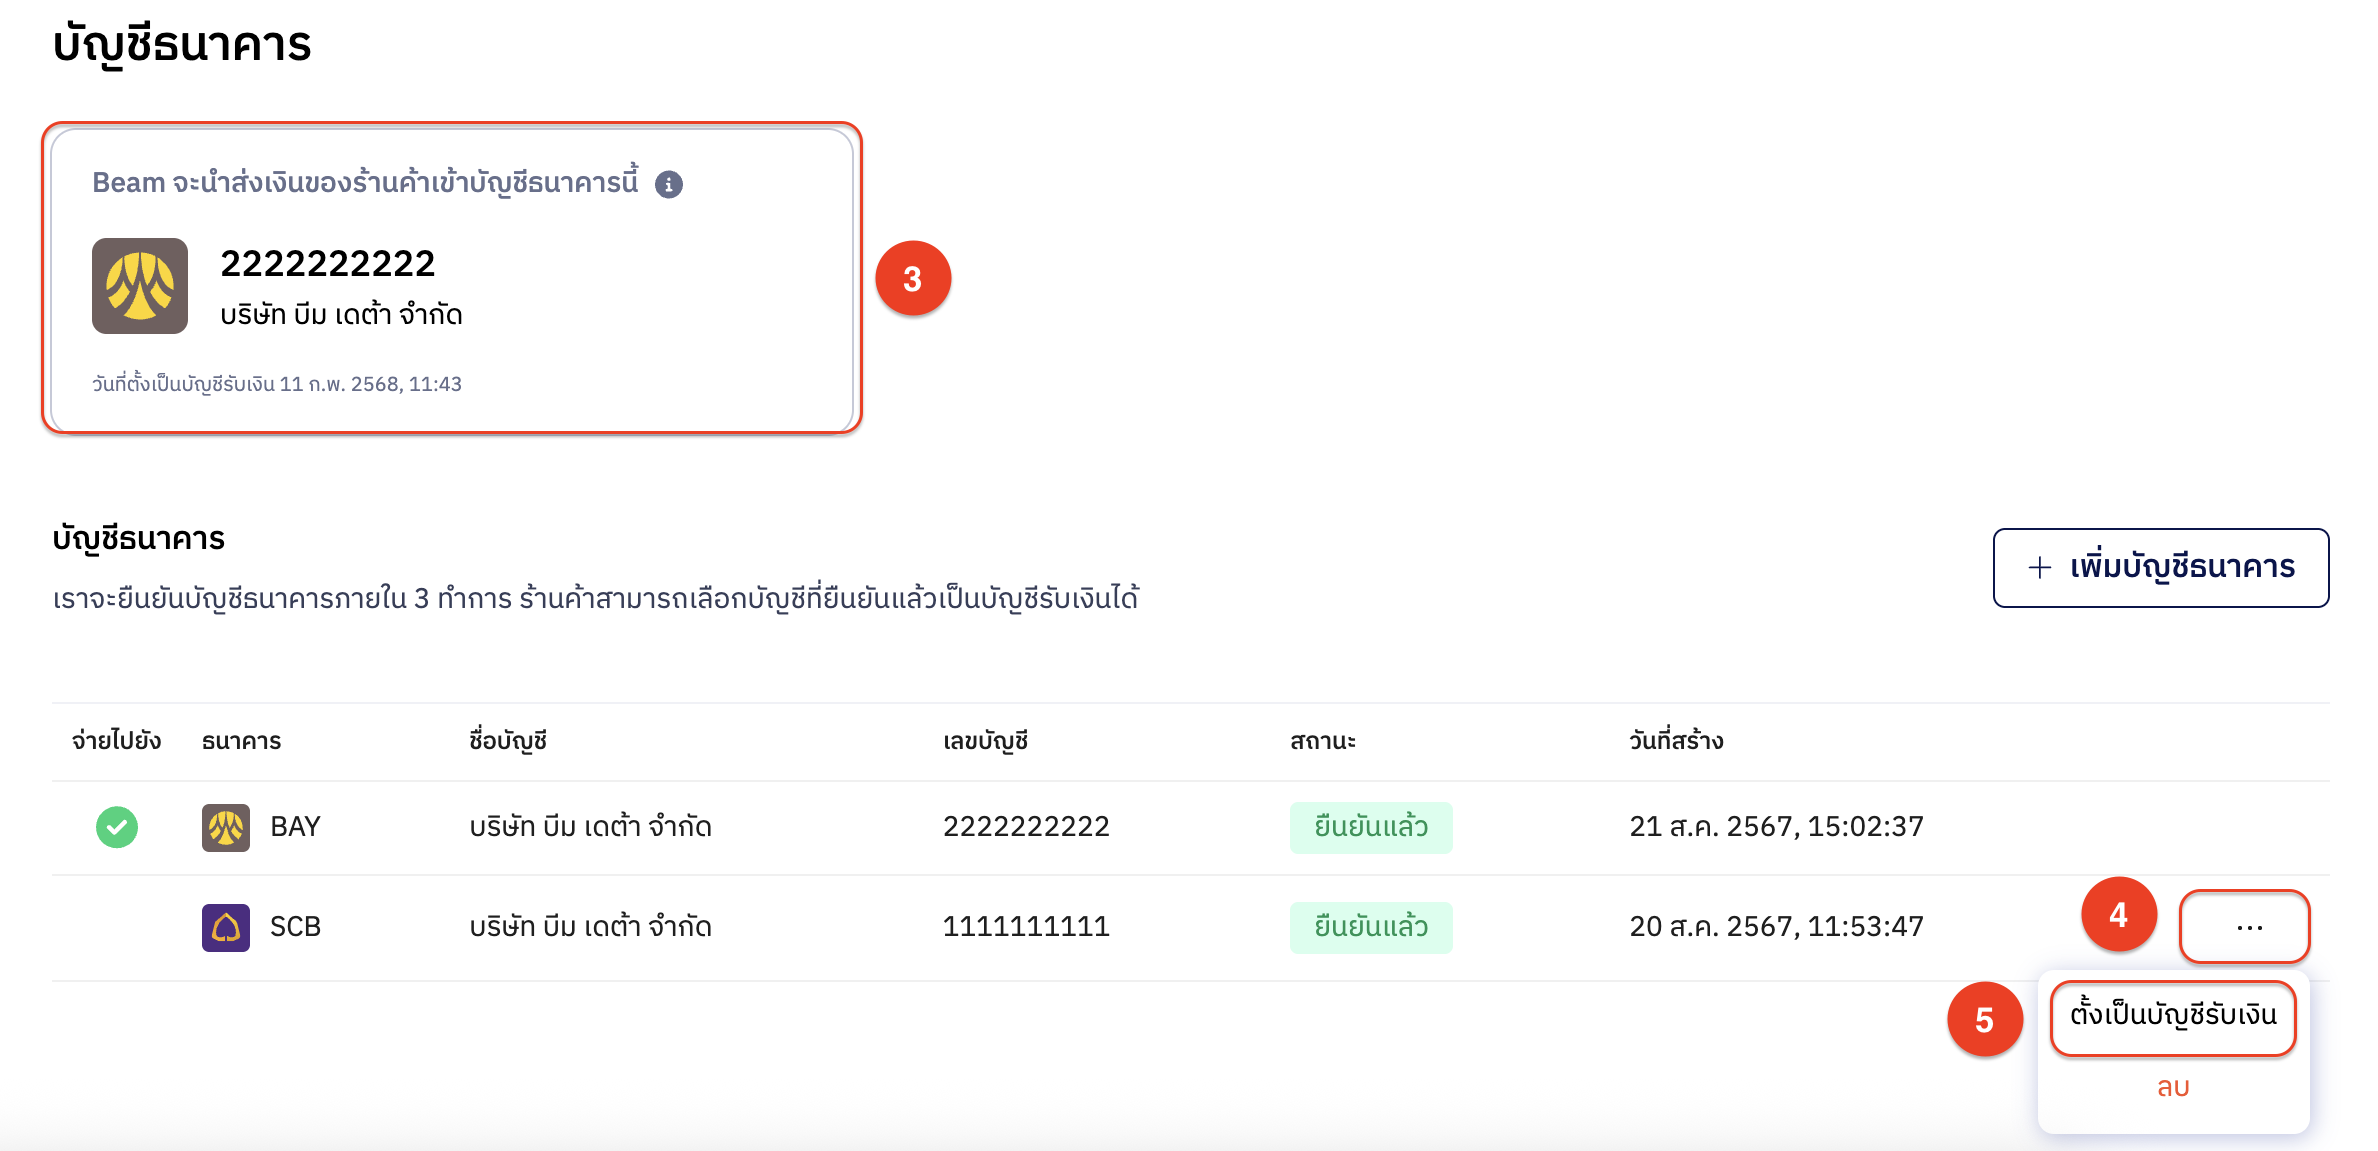The image size is (2378, 1151).
Task: Click the ธนาคาร column header
Action: [241, 741]
